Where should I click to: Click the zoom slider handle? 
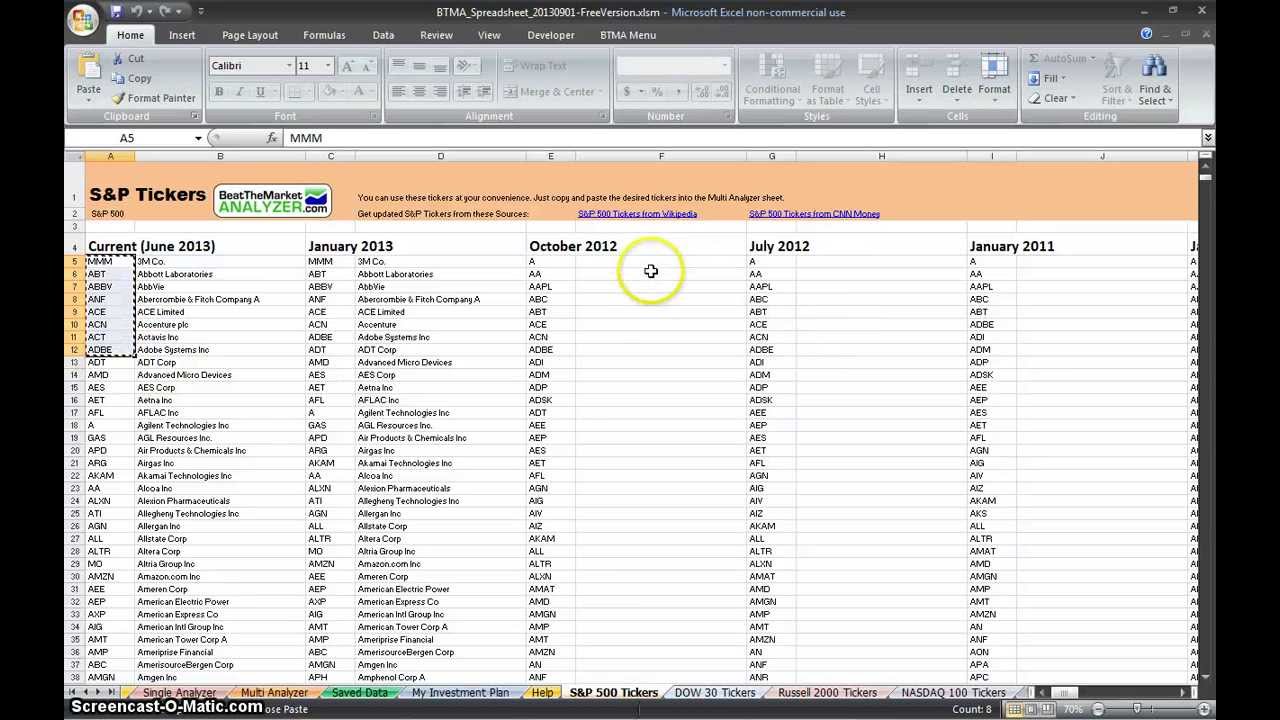click(1137, 709)
